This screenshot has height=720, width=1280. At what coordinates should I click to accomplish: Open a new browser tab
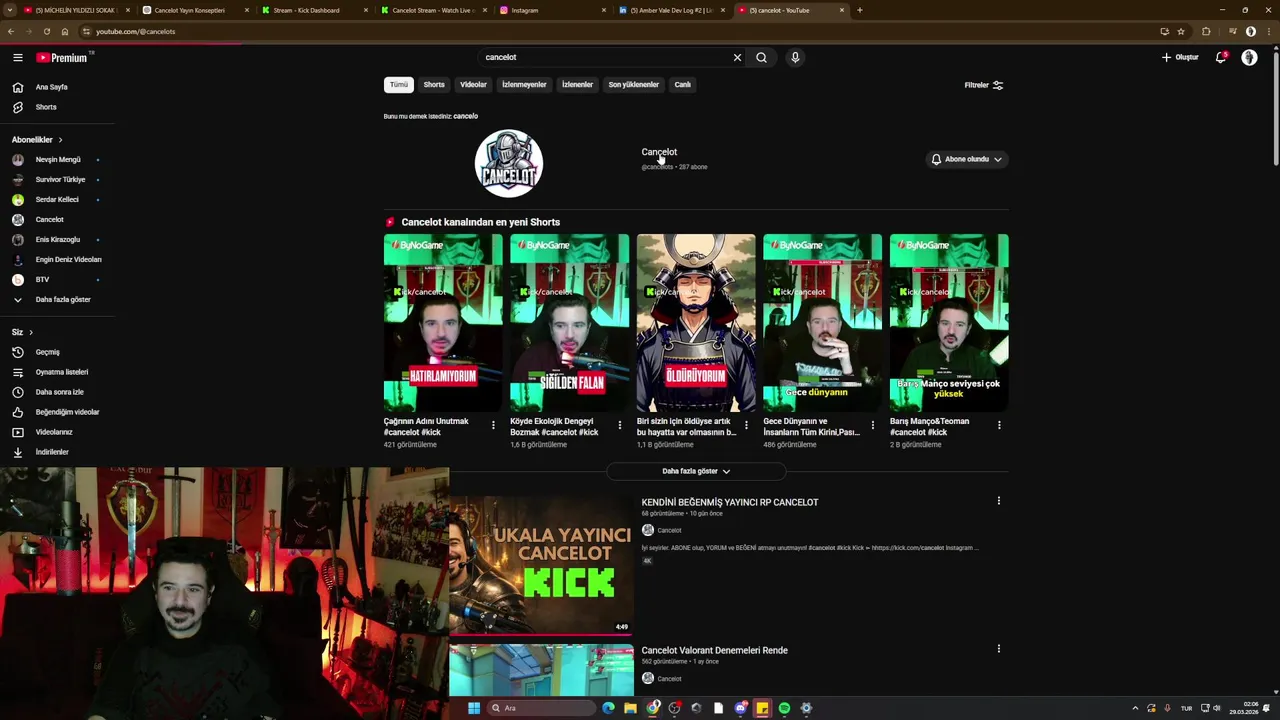click(859, 10)
